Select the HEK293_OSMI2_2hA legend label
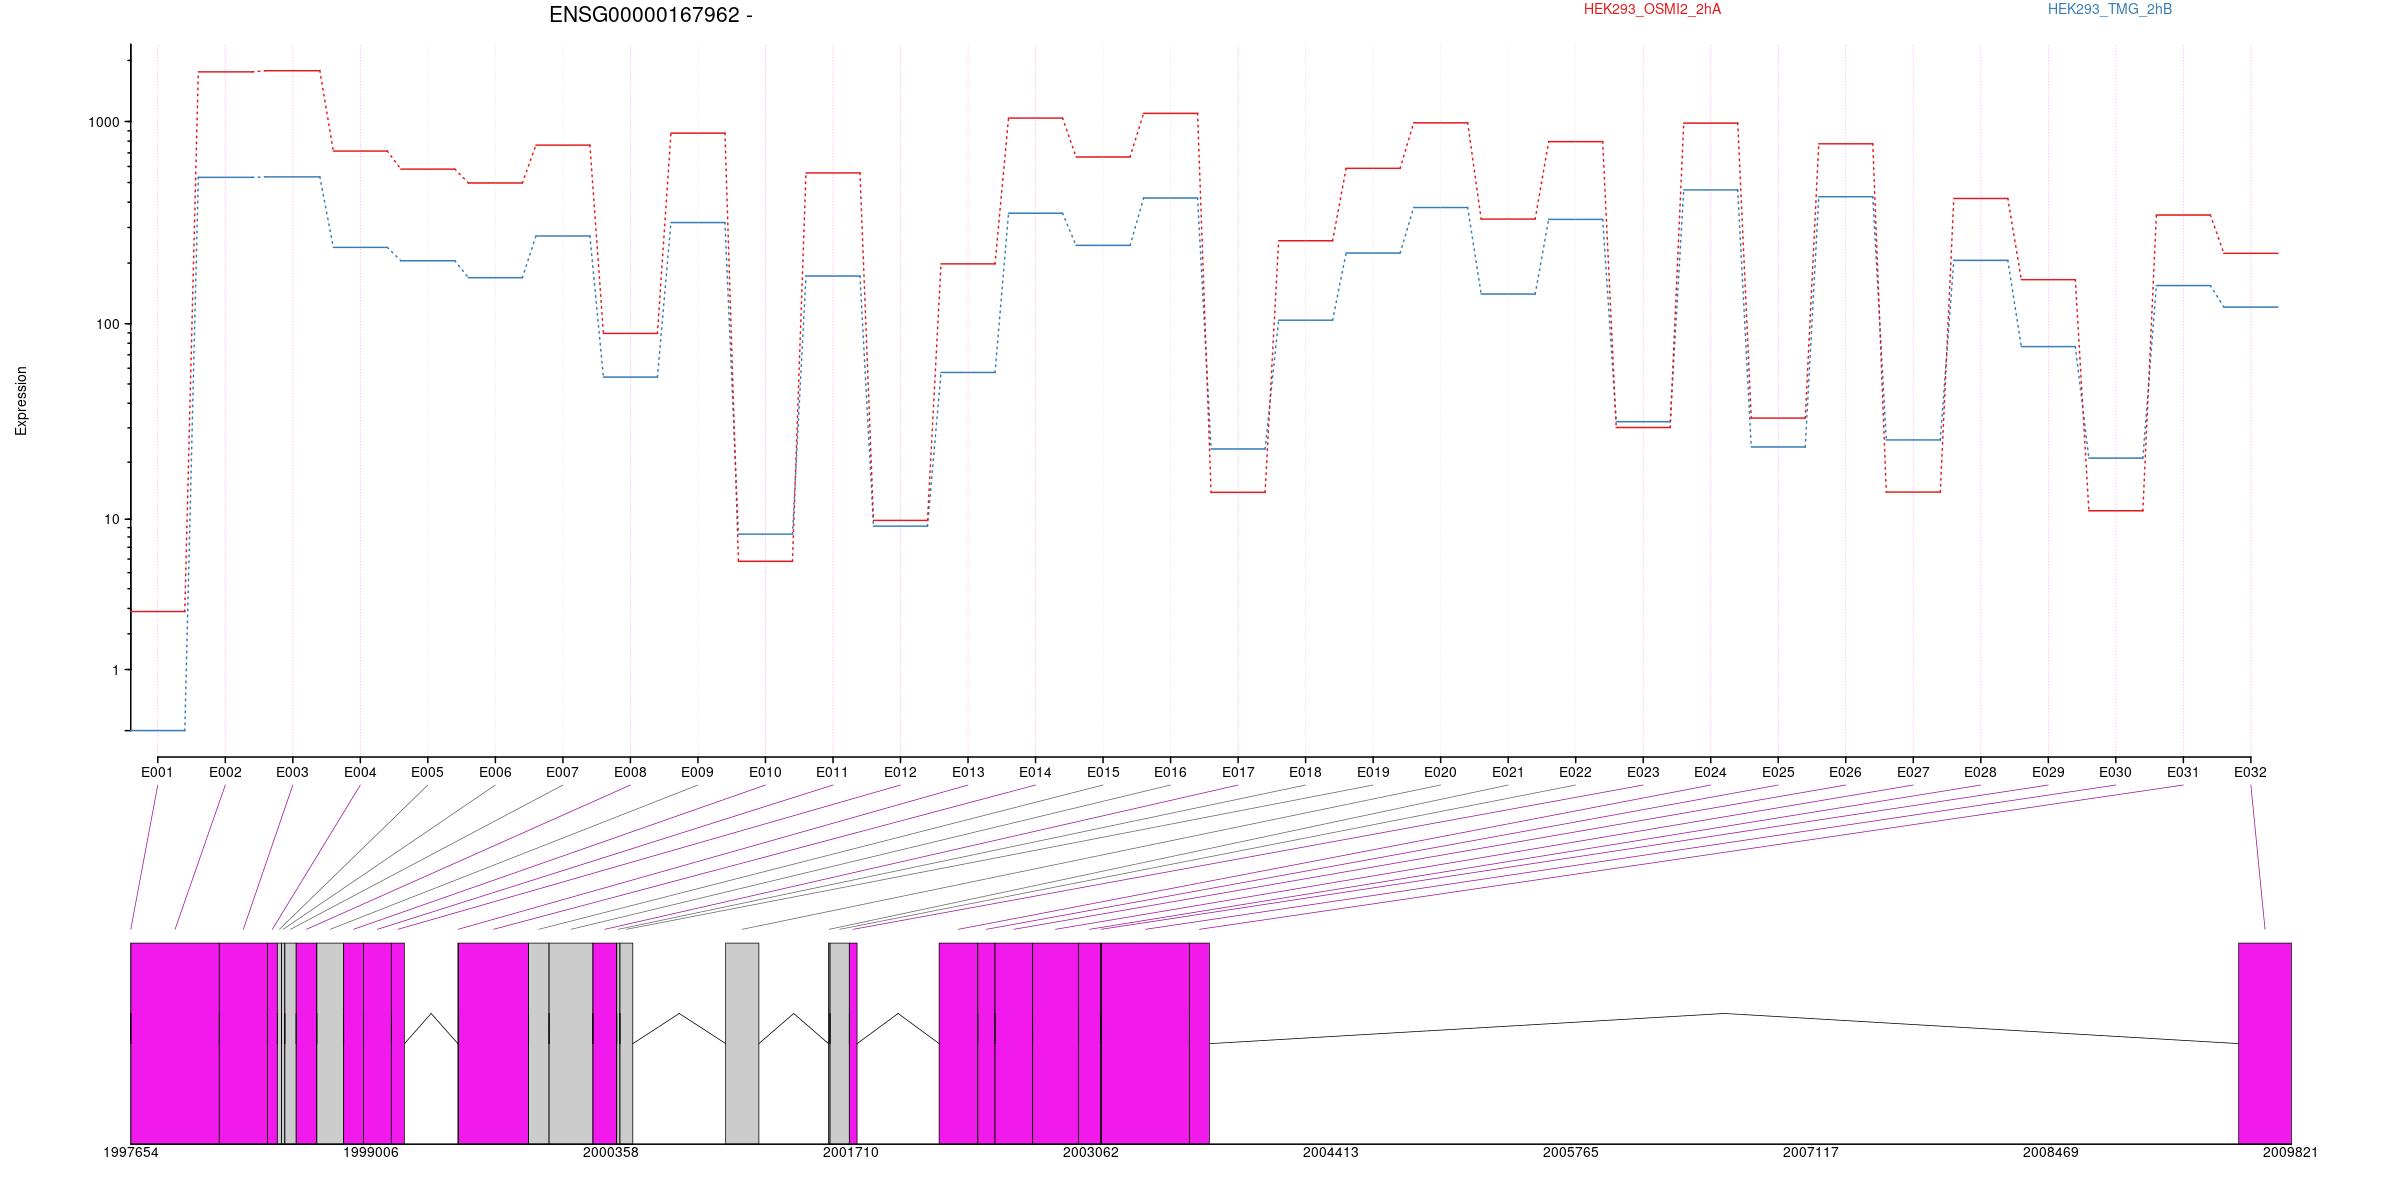Image resolution: width=2400 pixels, height=1200 pixels. tap(1652, 9)
